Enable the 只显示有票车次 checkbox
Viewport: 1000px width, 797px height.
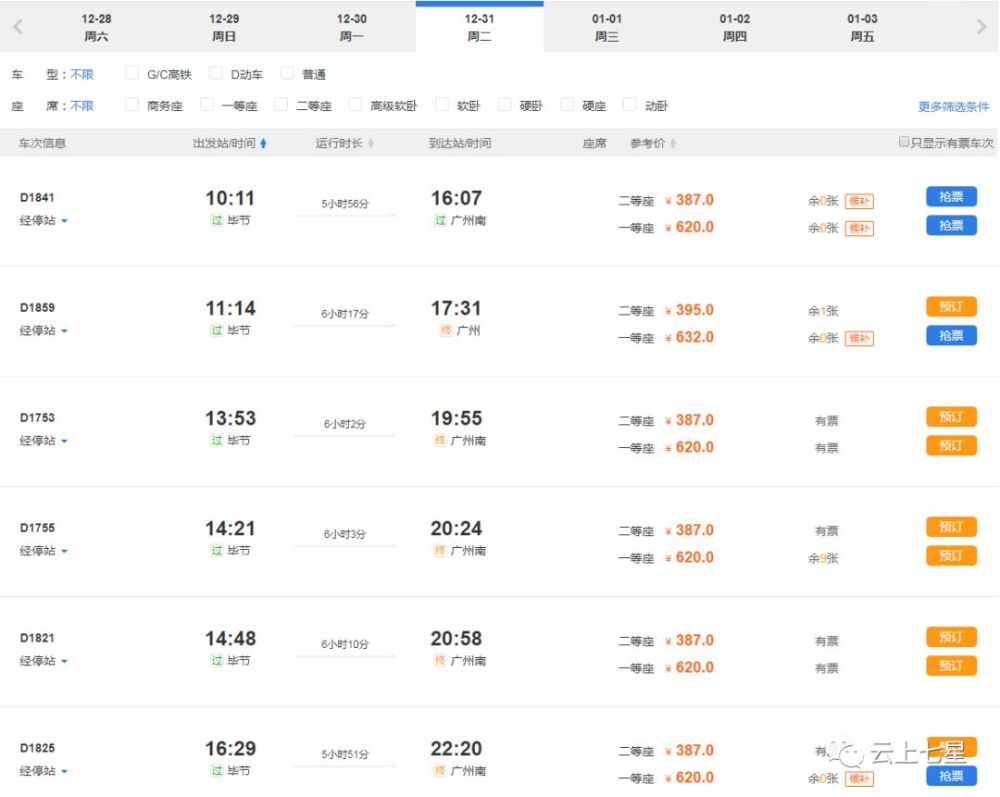(x=904, y=142)
